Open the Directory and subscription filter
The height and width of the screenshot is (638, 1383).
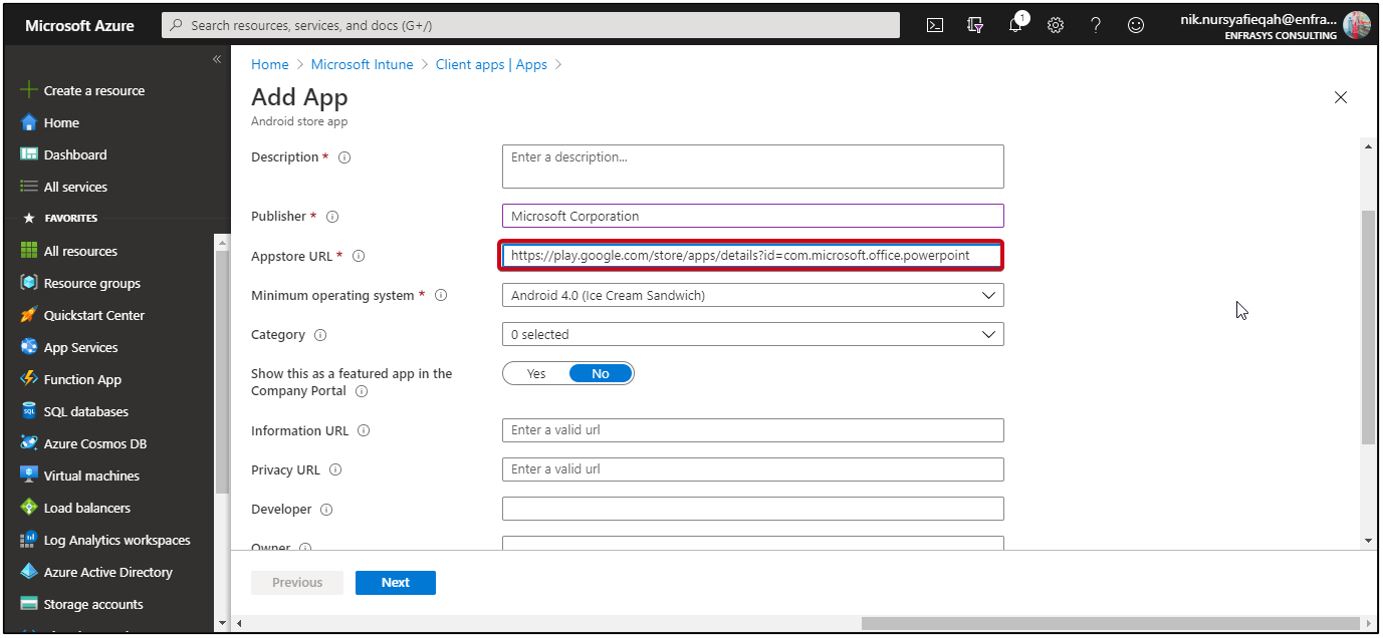(973, 24)
